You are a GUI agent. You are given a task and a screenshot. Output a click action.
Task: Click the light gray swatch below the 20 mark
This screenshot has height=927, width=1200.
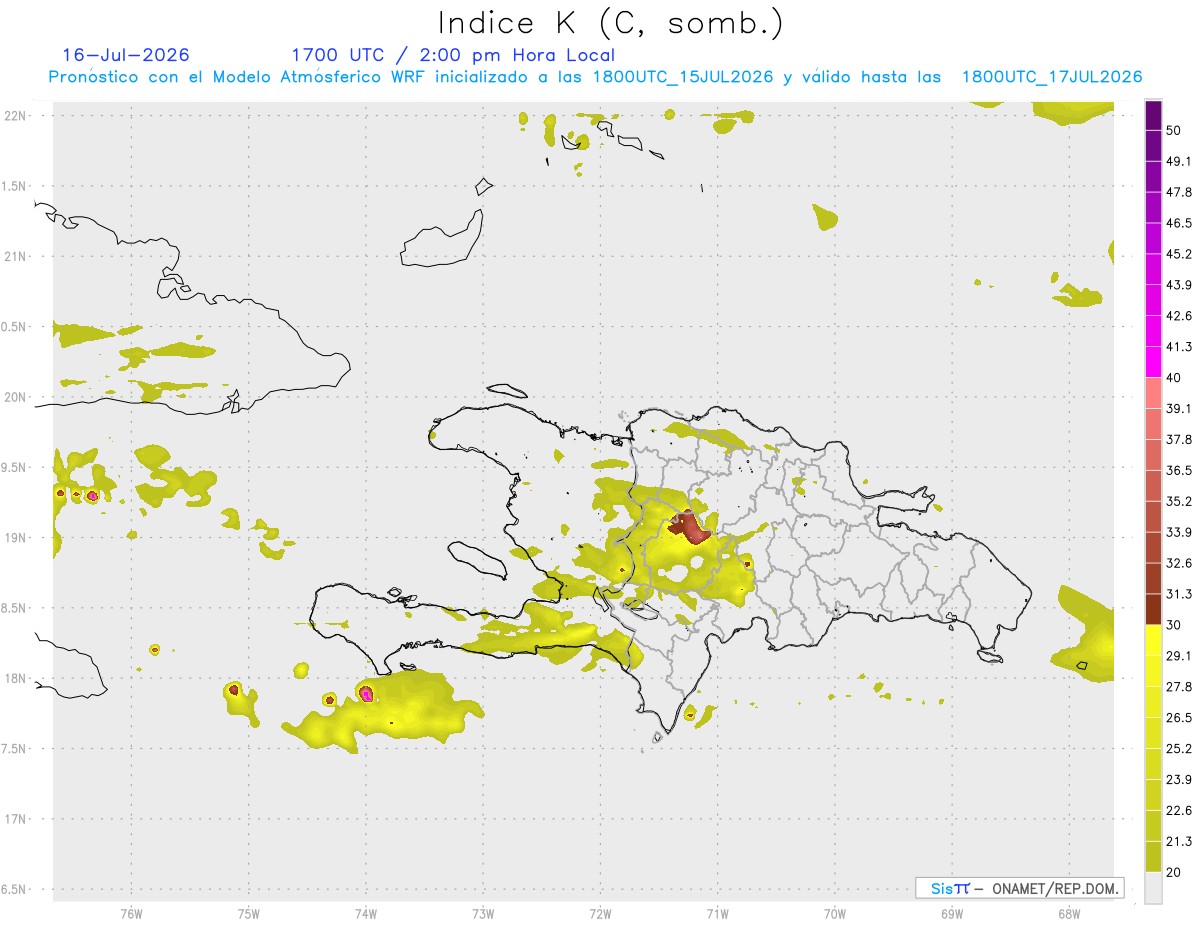click(x=1153, y=888)
